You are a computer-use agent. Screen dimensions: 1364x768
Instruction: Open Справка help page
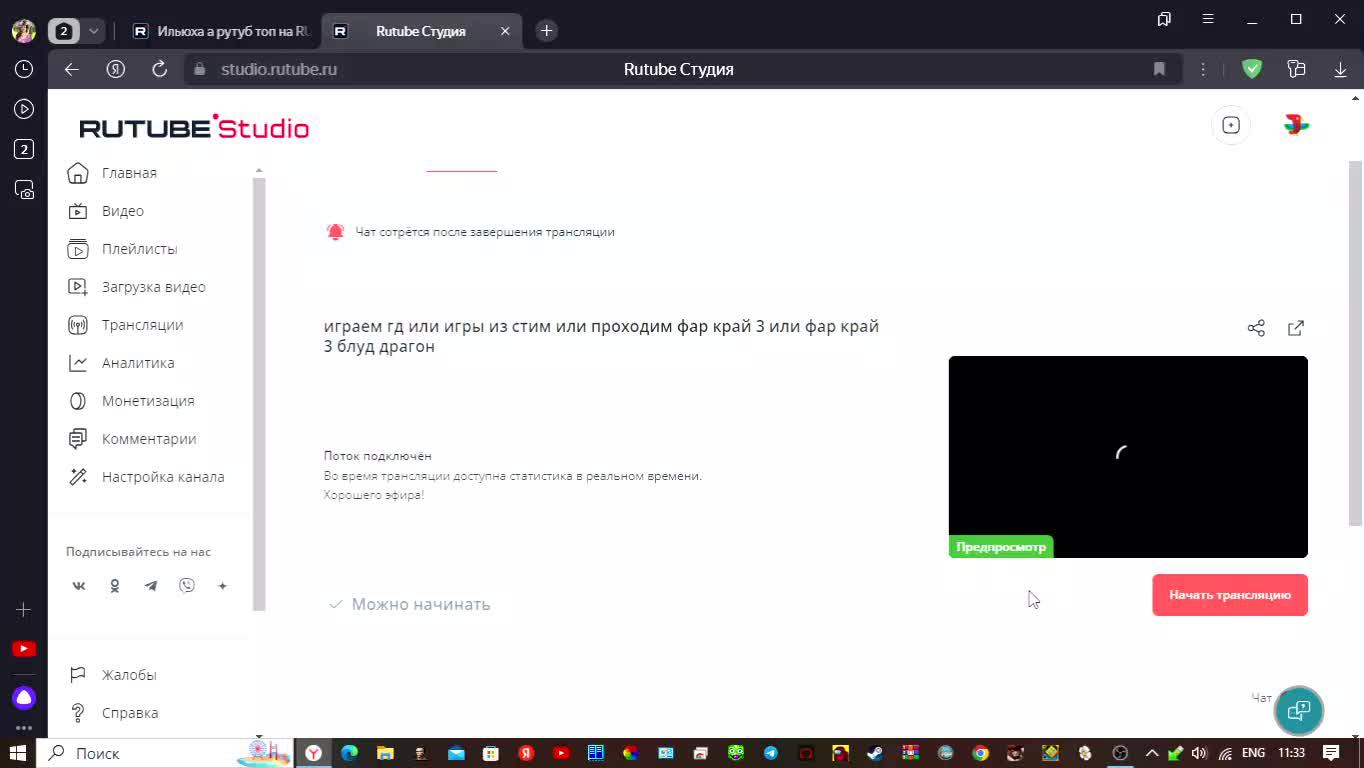tap(113, 713)
